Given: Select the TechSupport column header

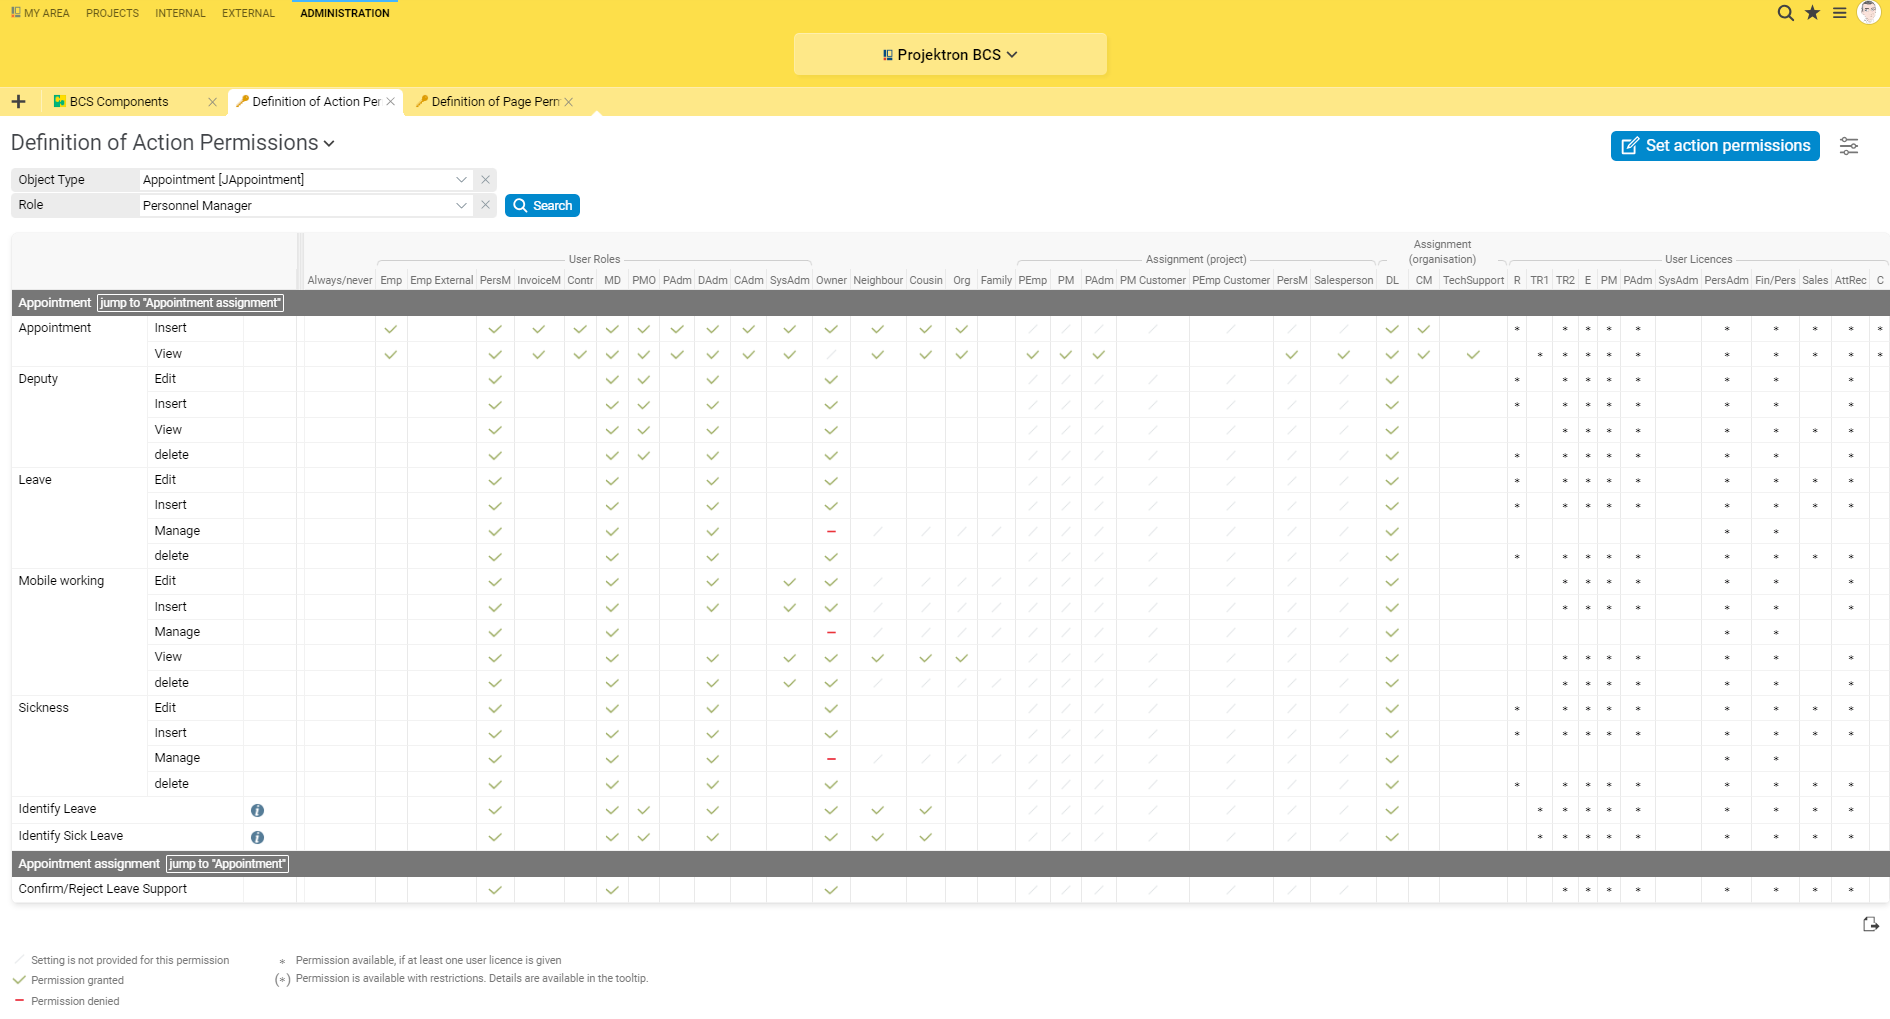Looking at the screenshot, I should (x=1473, y=281).
